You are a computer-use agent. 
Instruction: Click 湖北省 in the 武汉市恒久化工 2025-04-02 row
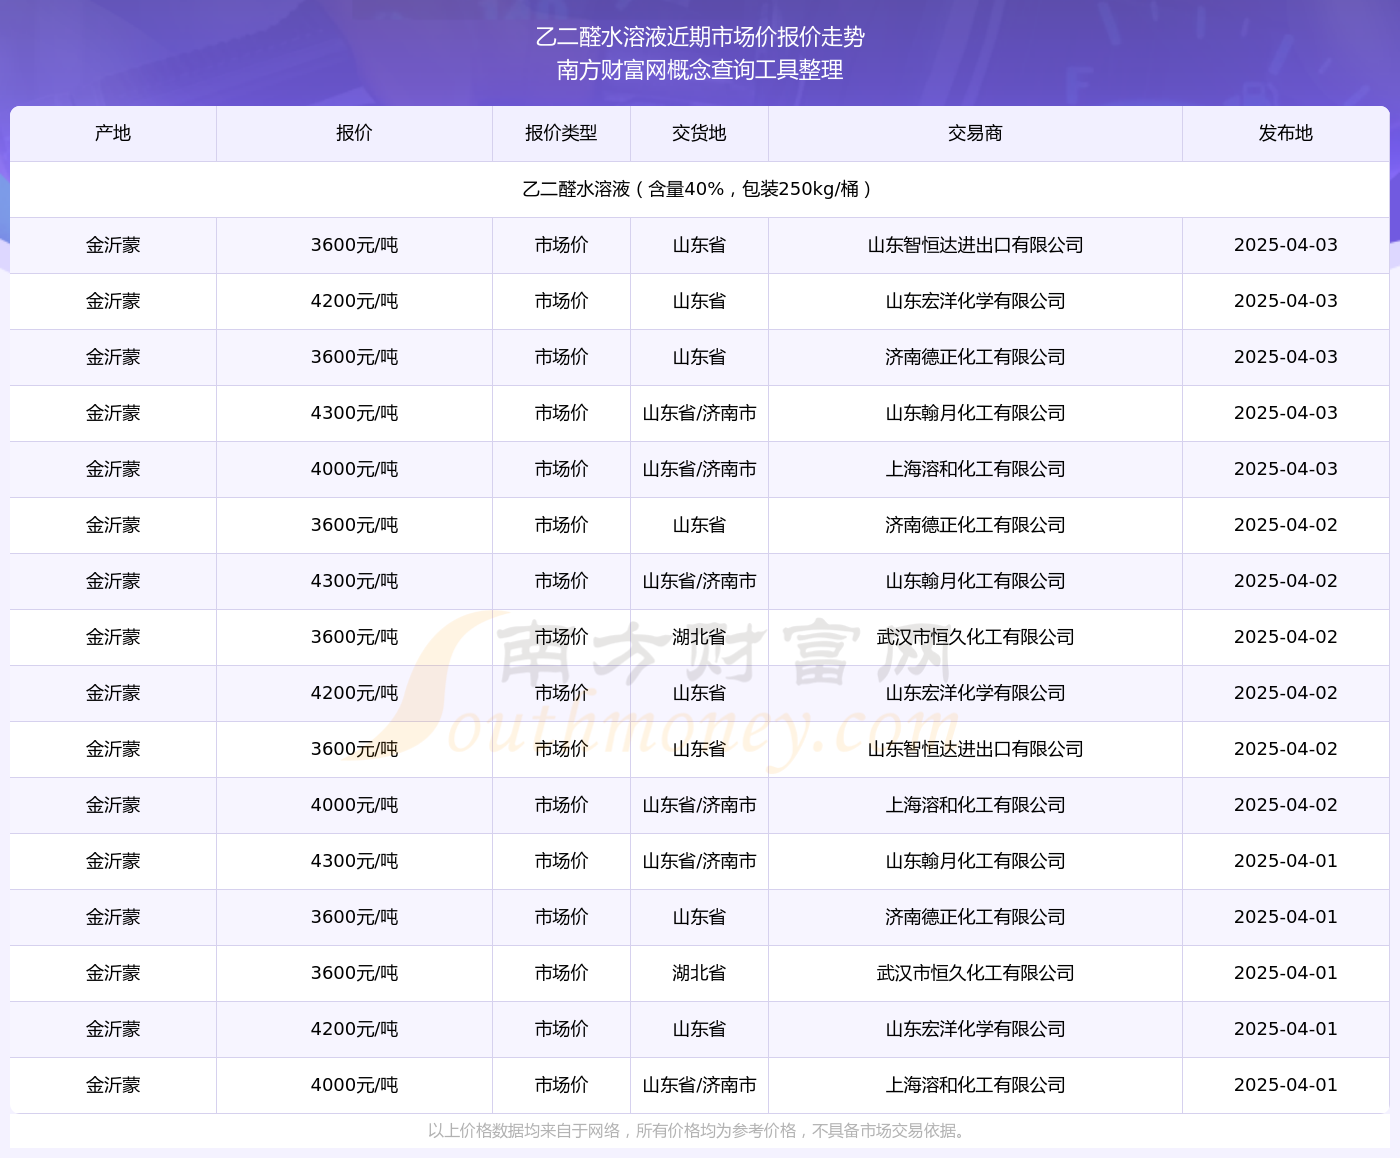(x=699, y=637)
